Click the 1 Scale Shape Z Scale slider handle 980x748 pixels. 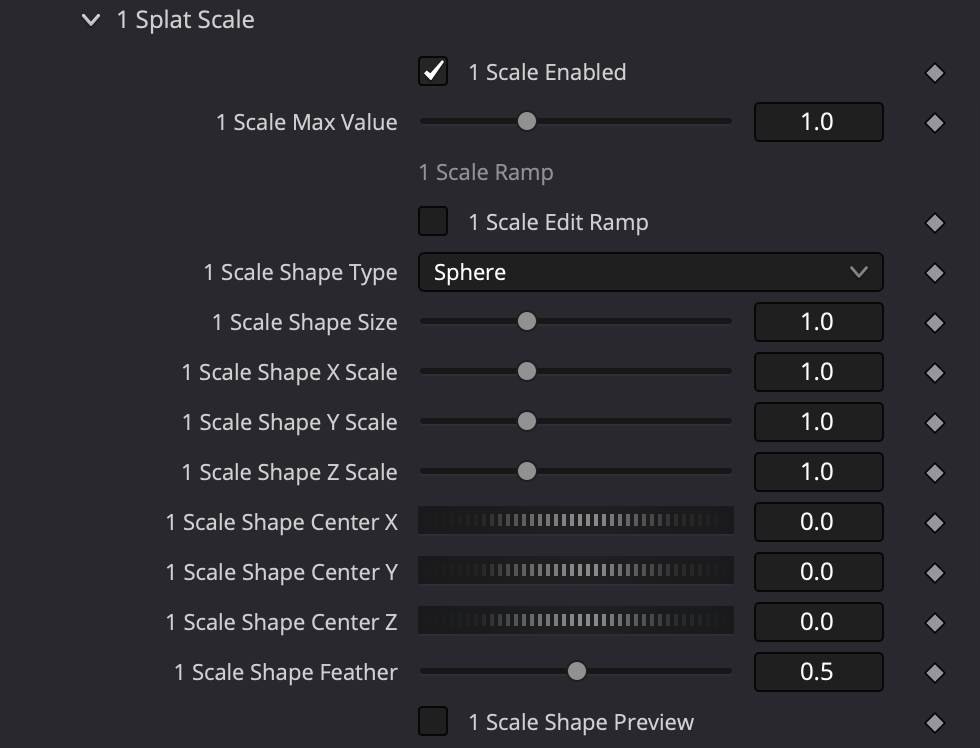coord(527,471)
